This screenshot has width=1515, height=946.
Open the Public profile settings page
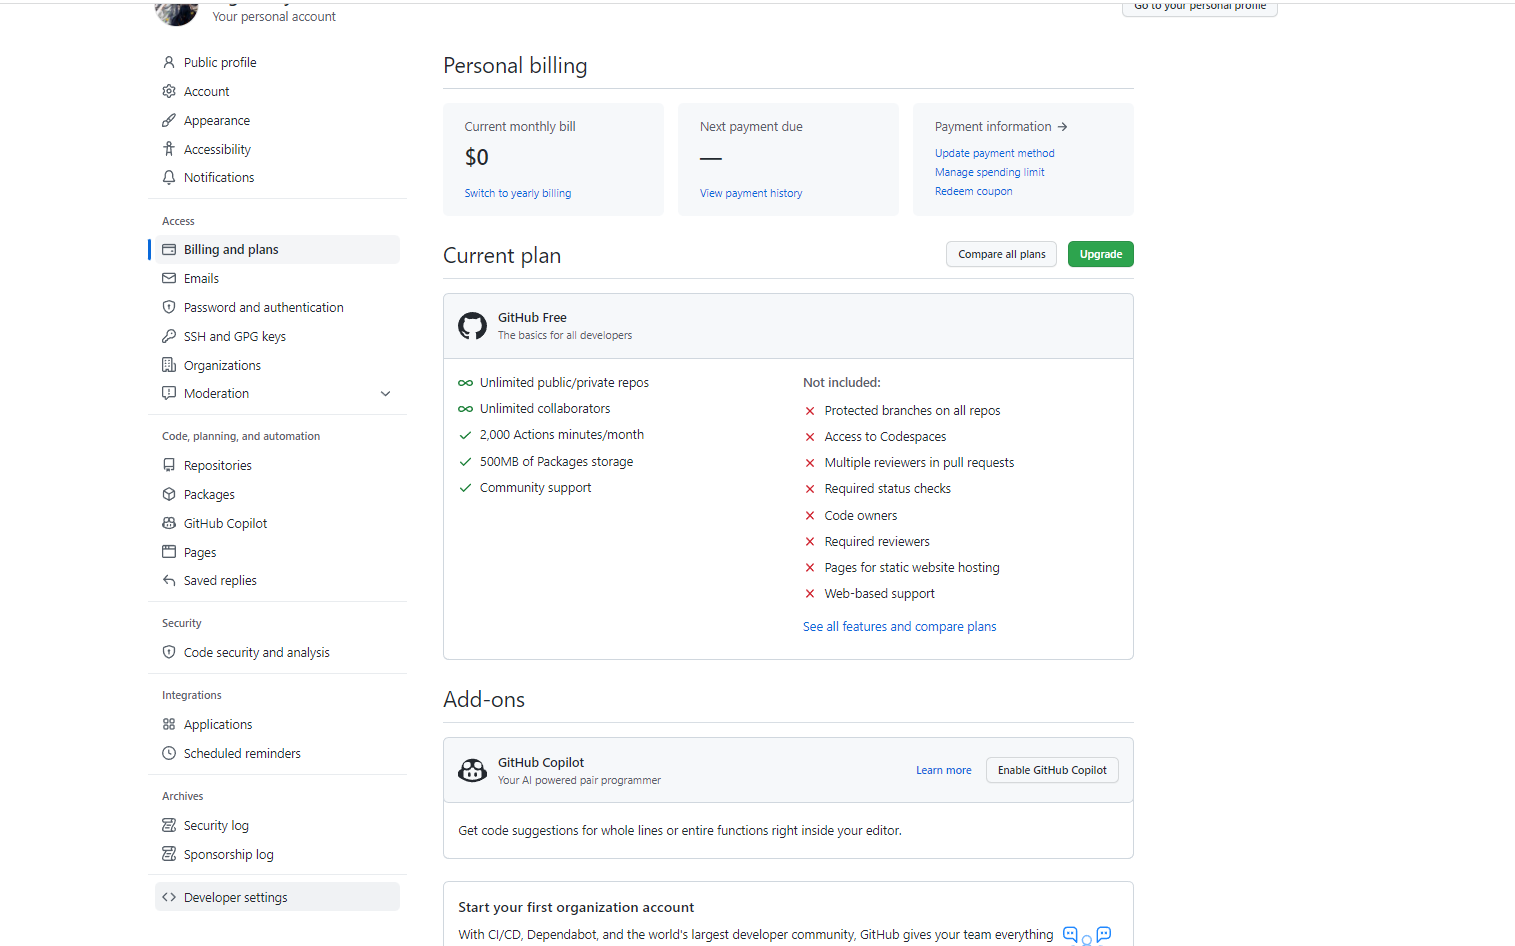(278, 62)
